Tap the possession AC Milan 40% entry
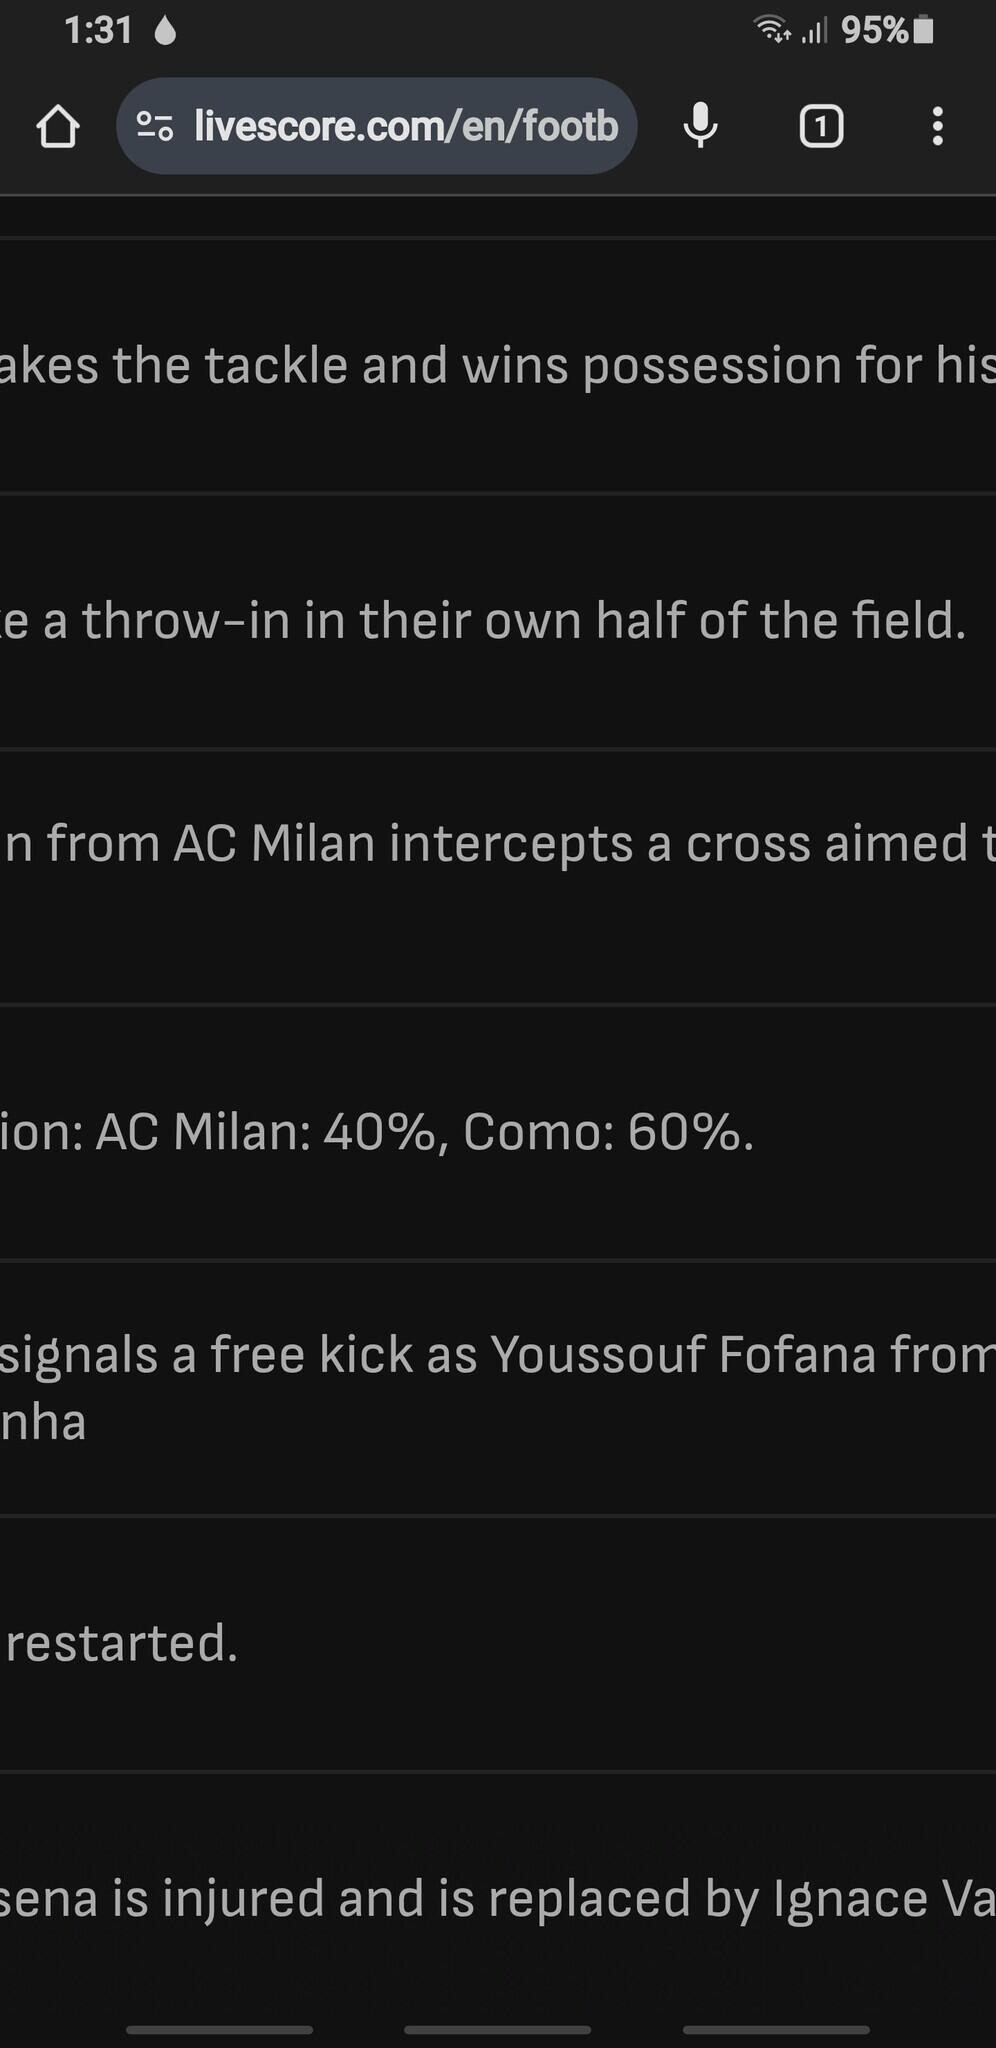The image size is (996, 2048). click(x=498, y=1132)
